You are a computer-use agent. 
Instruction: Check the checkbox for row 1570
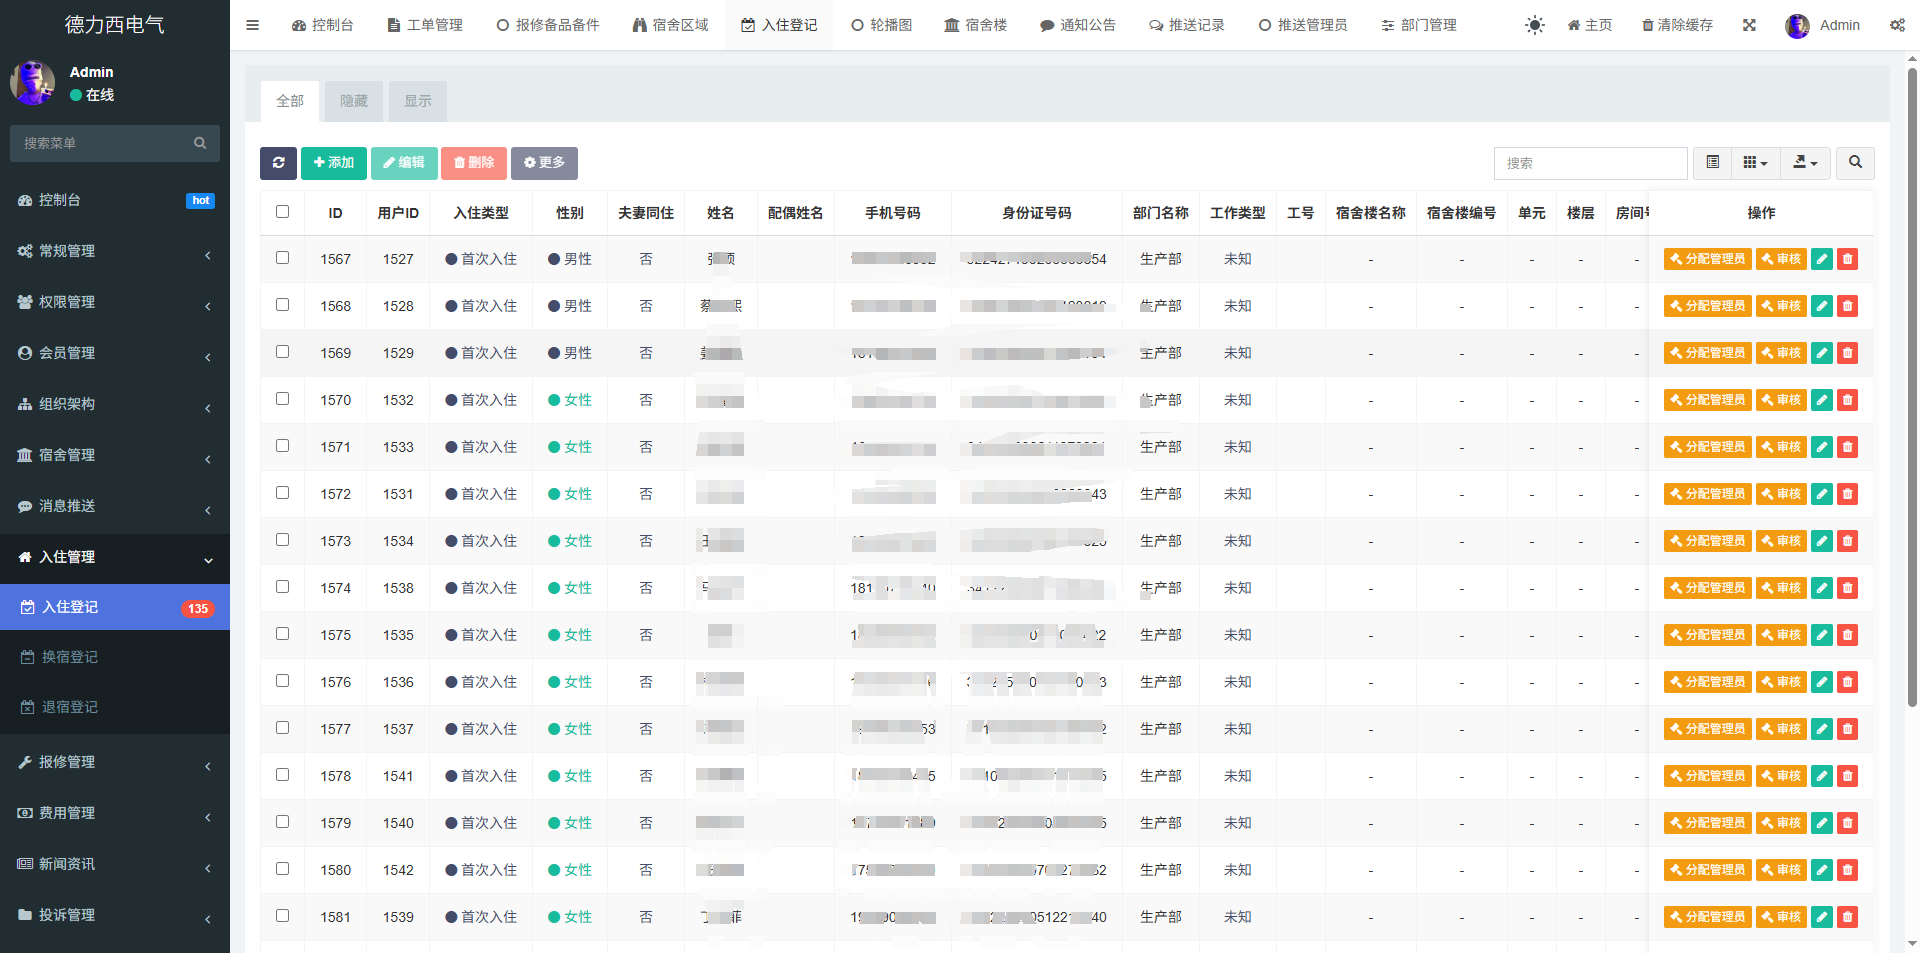tap(282, 399)
